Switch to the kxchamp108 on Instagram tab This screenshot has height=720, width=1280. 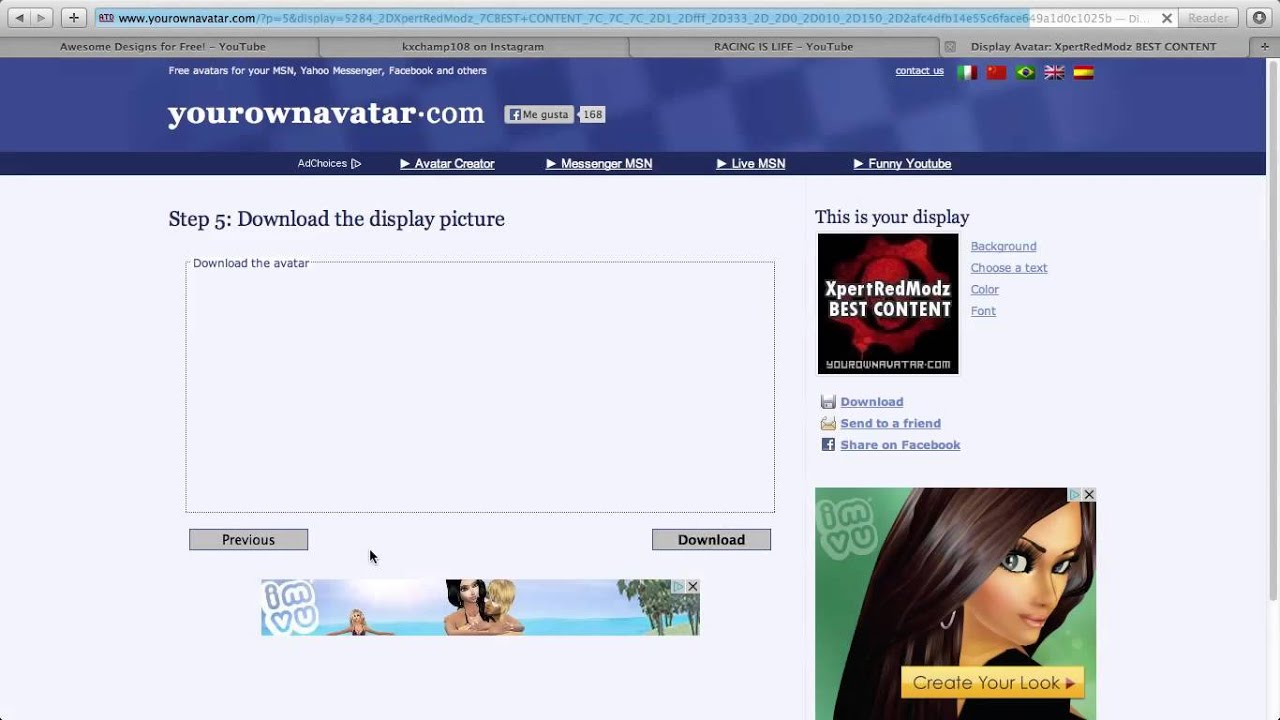(473, 46)
